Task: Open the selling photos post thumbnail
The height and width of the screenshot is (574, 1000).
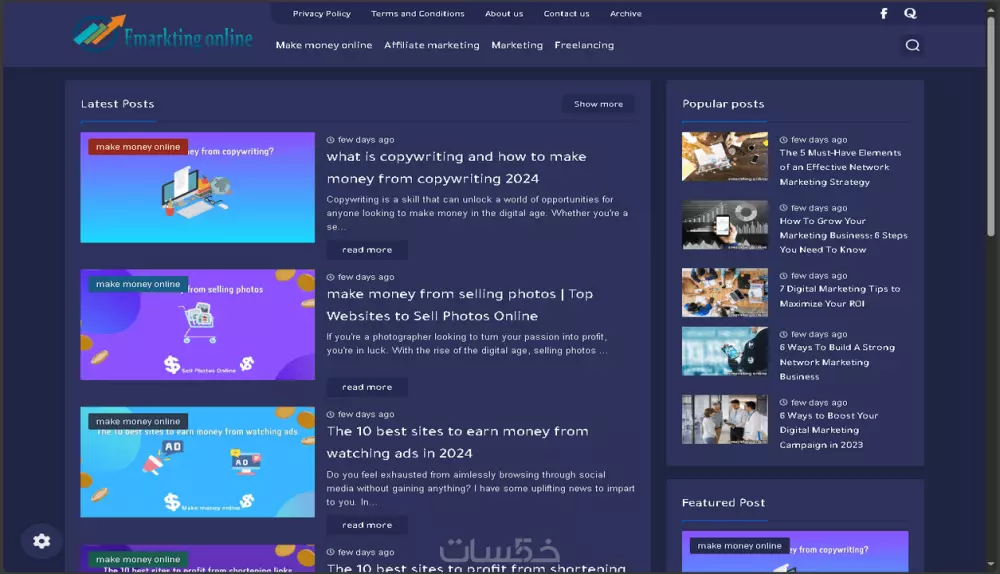Action: point(198,325)
